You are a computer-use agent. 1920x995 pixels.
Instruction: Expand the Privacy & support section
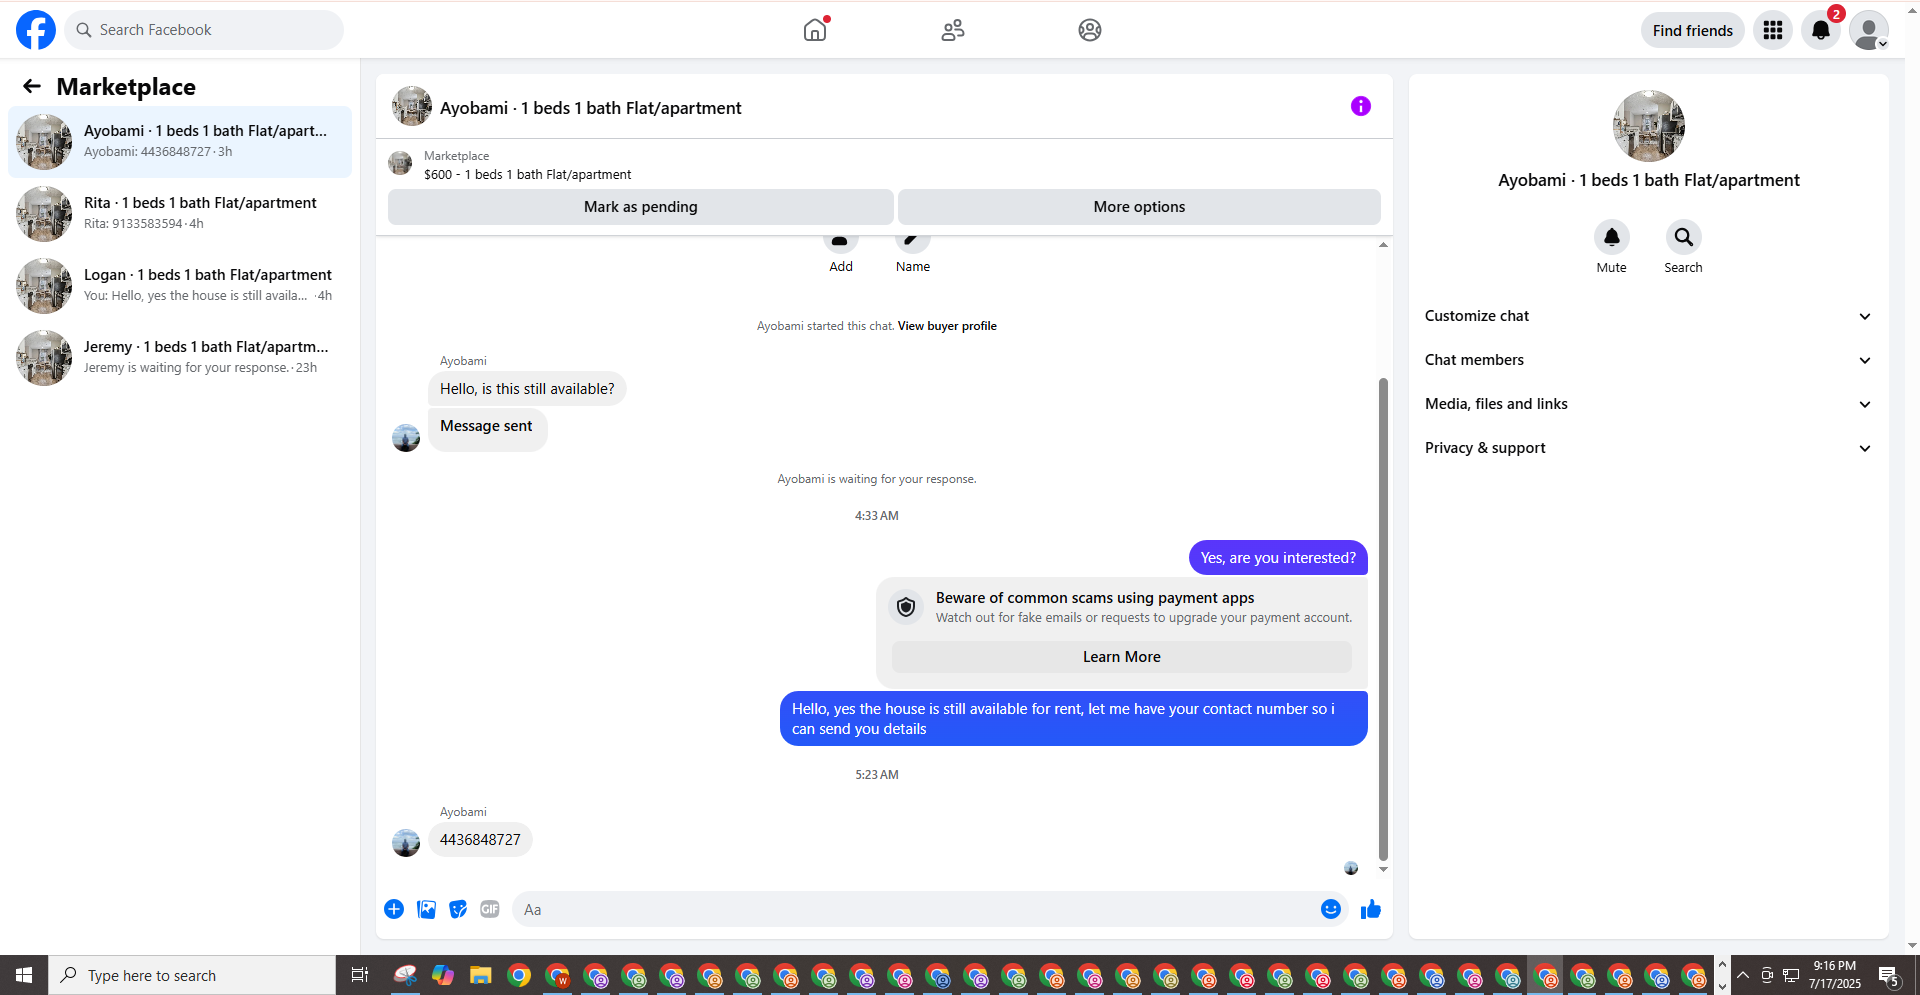pos(1649,448)
